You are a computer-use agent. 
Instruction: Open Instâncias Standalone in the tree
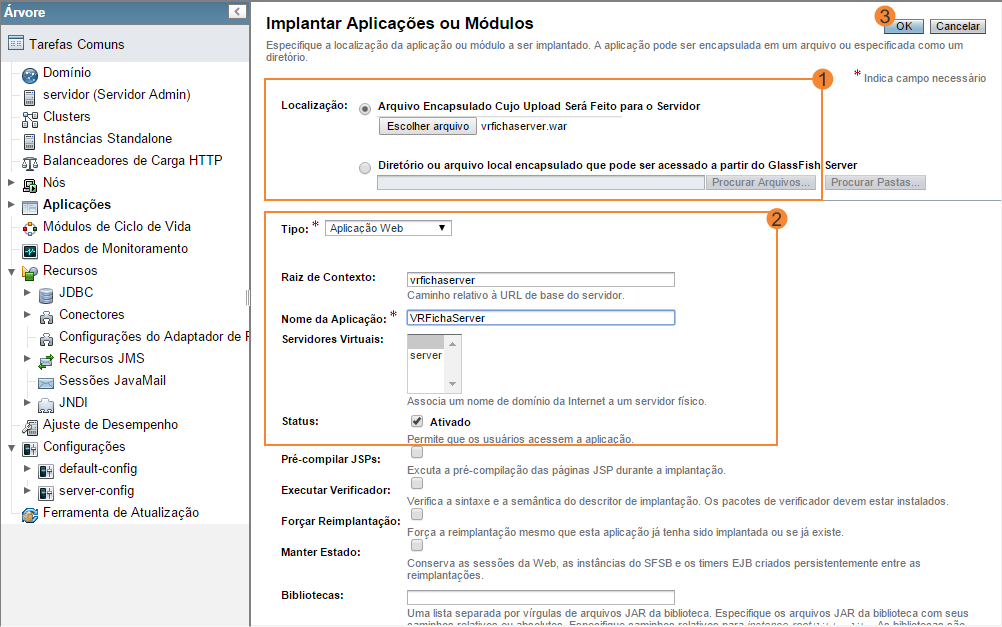[107, 139]
